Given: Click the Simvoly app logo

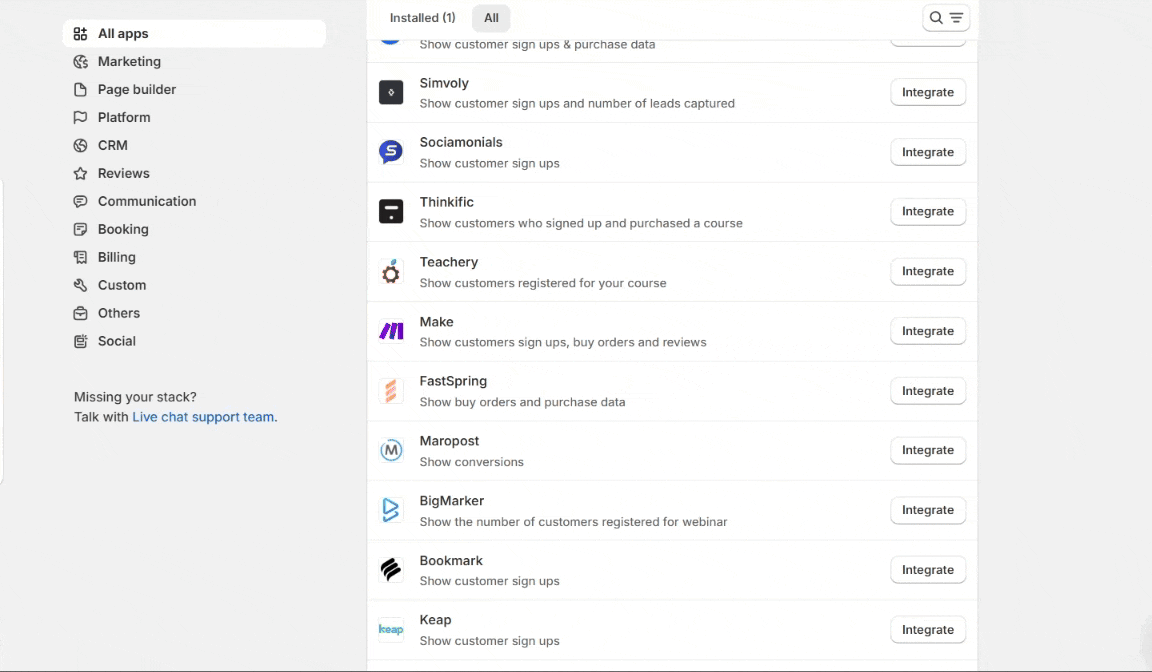Looking at the screenshot, I should coord(391,93).
